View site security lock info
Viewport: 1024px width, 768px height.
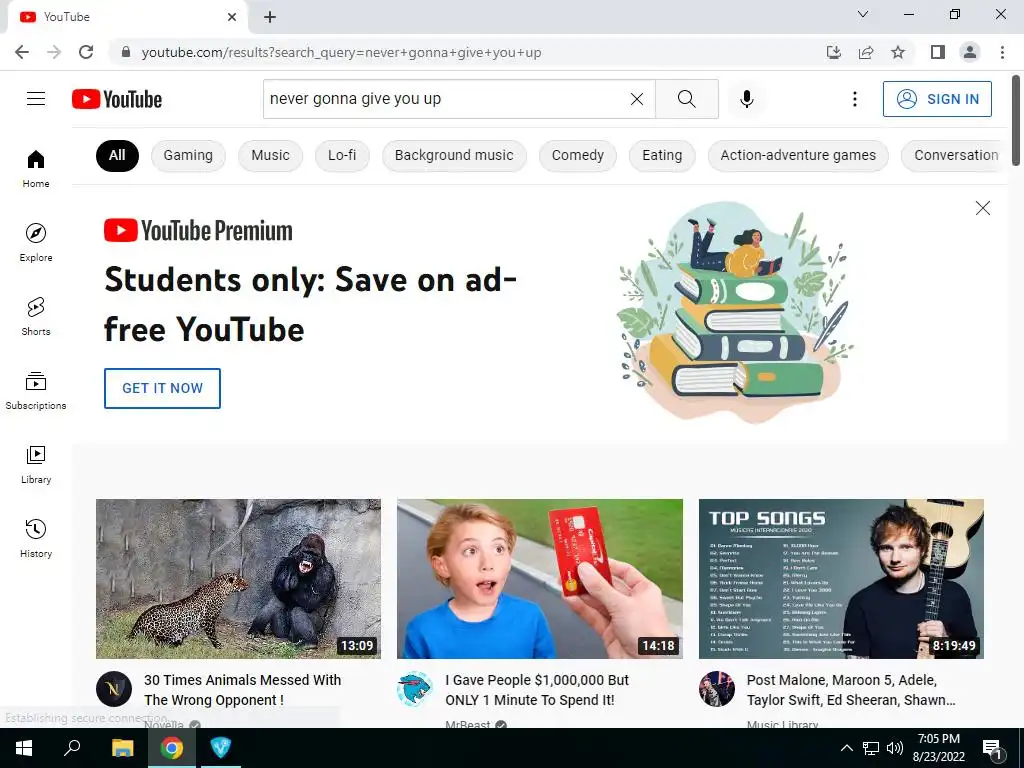(126, 52)
